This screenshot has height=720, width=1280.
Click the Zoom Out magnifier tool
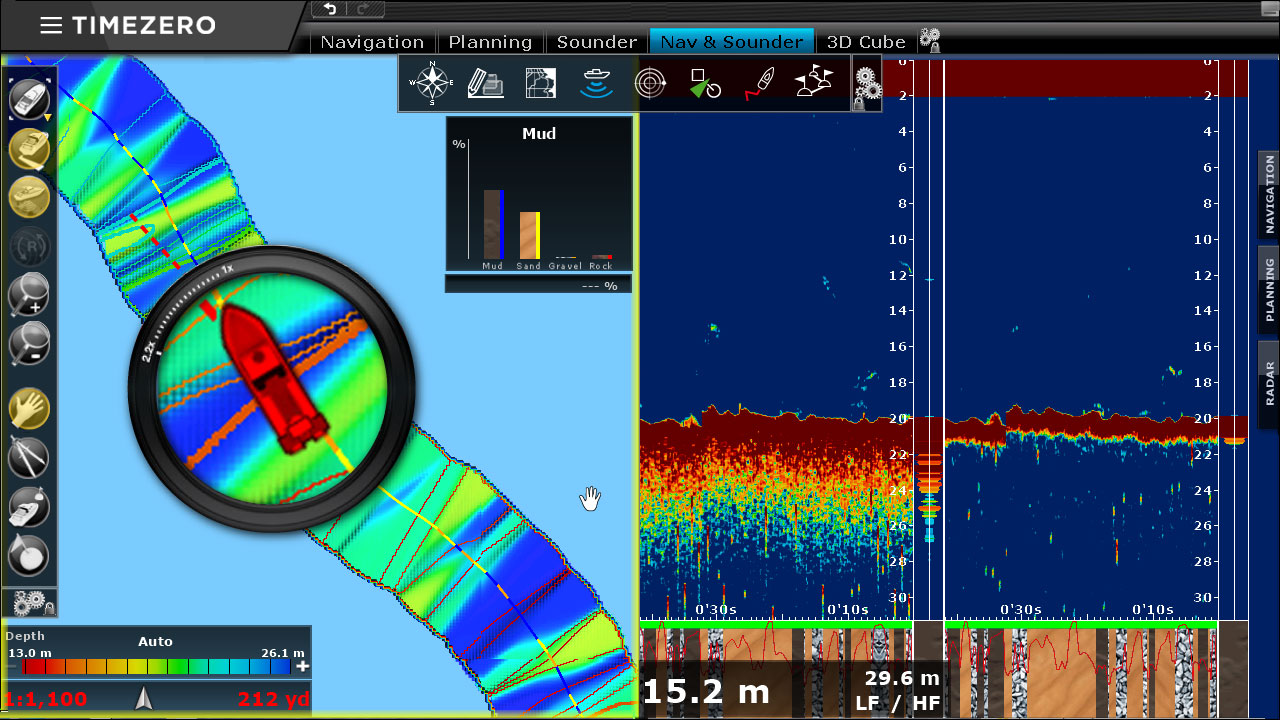pyautogui.click(x=28, y=343)
